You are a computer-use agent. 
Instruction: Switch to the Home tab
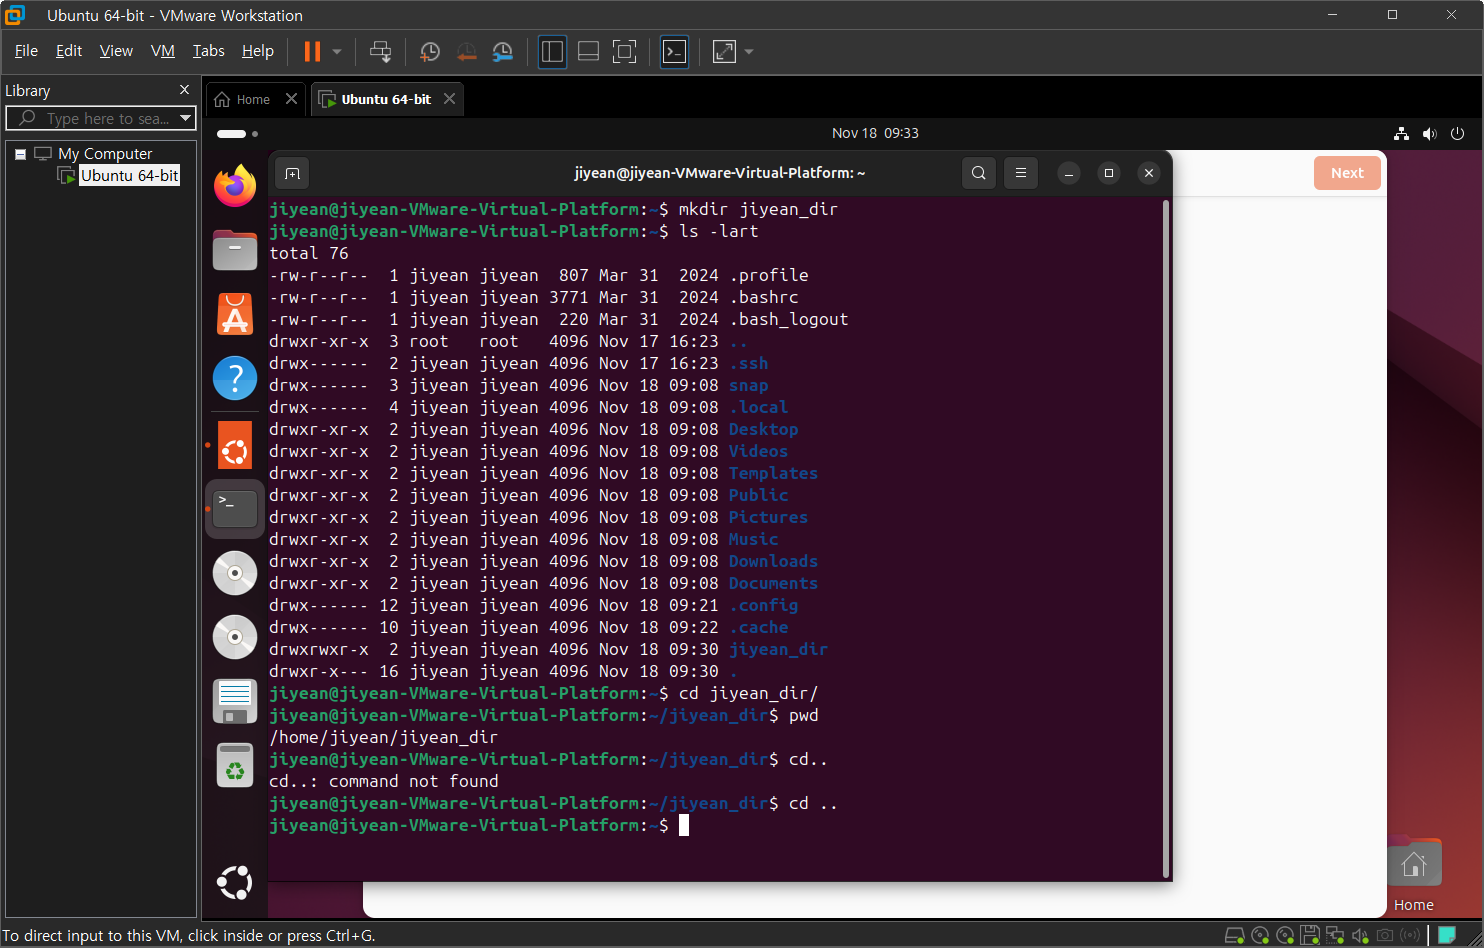coord(243,99)
